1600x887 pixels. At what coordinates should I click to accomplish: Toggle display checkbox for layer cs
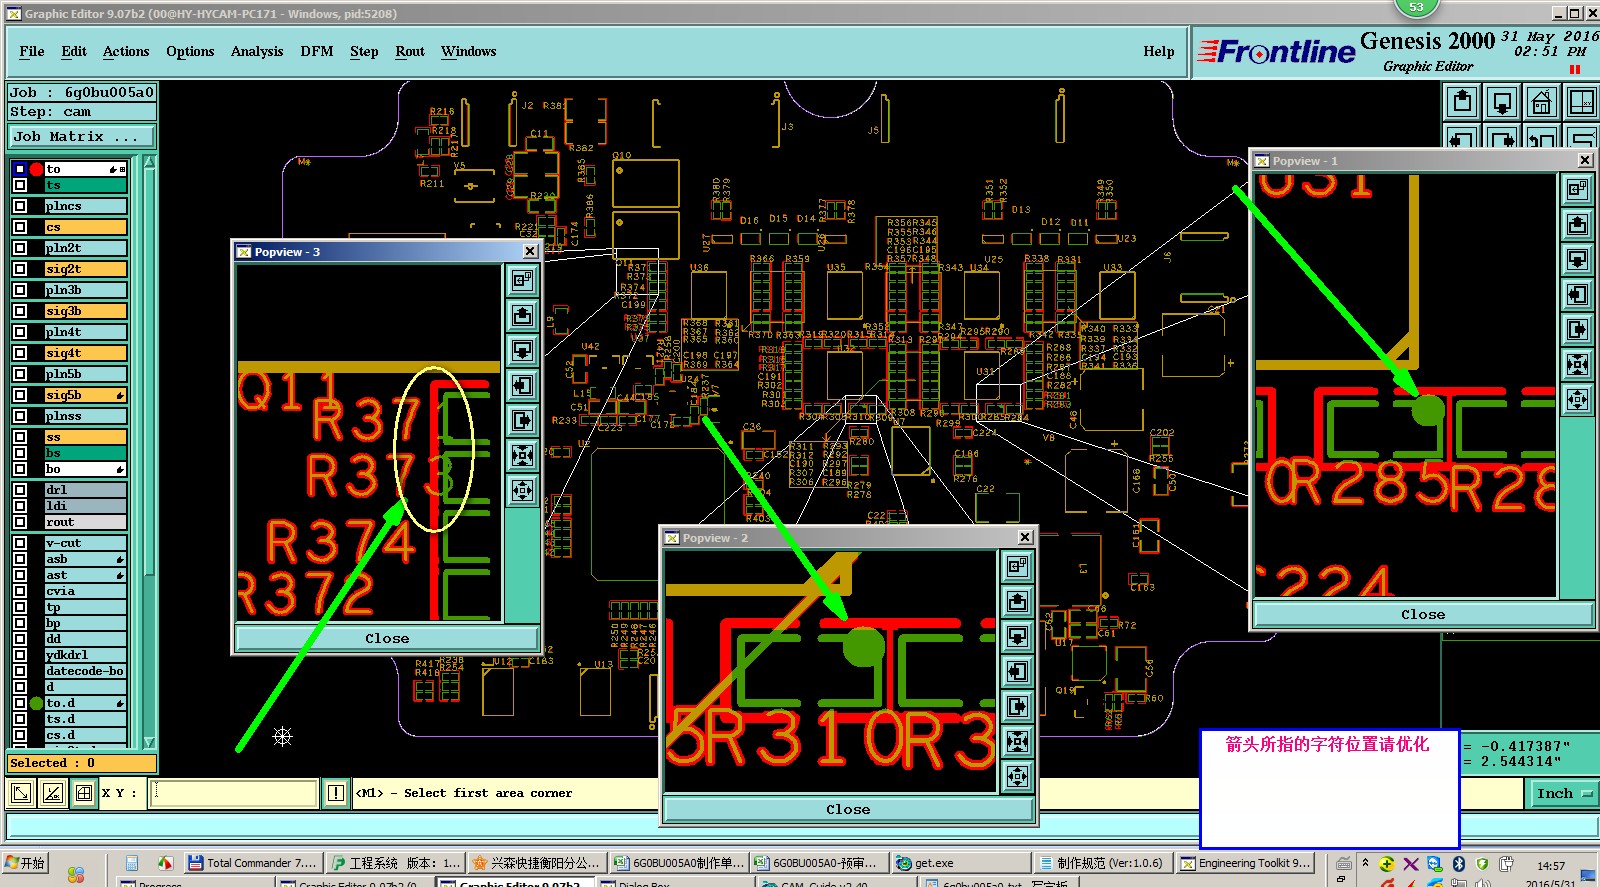click(x=20, y=227)
